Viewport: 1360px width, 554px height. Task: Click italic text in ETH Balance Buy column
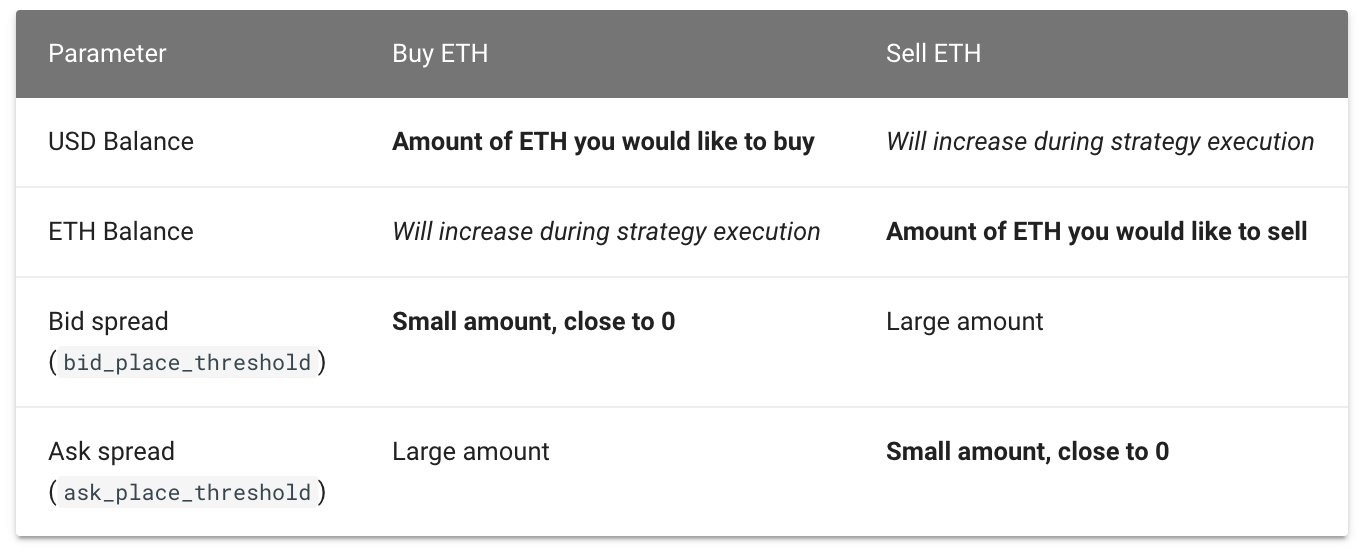pos(606,232)
